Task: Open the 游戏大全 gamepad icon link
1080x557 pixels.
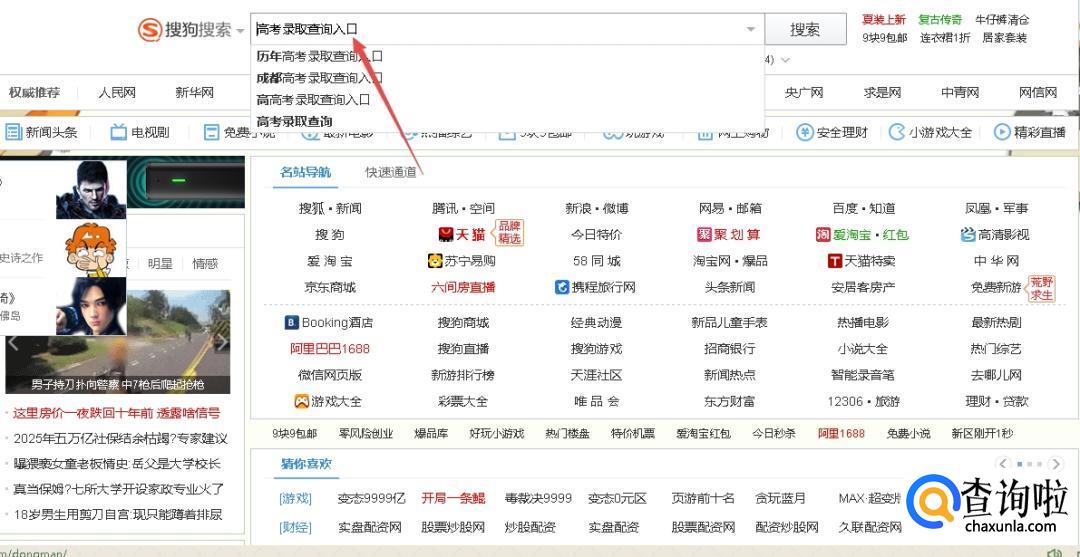Action: pos(301,401)
